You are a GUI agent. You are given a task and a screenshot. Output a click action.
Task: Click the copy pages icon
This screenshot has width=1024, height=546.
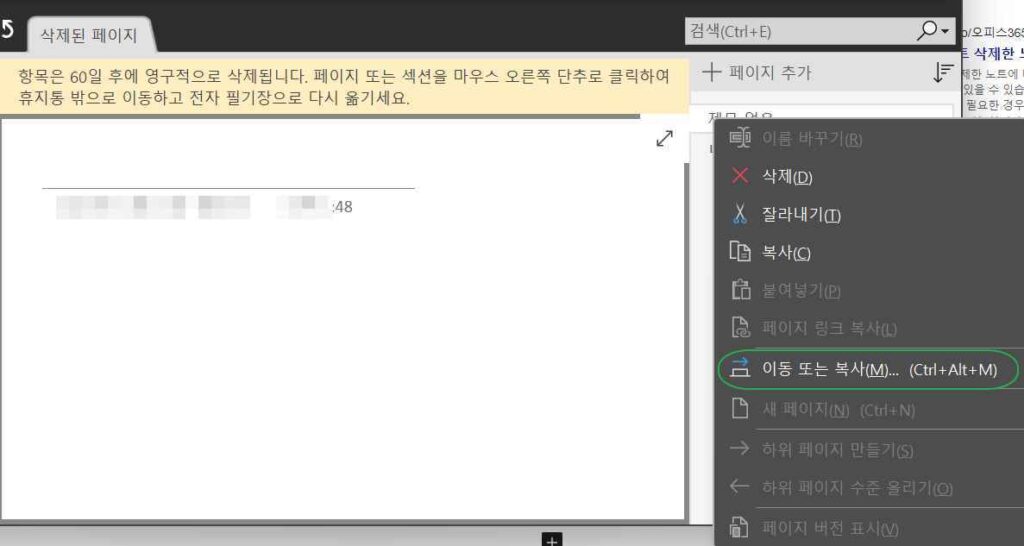(740, 251)
